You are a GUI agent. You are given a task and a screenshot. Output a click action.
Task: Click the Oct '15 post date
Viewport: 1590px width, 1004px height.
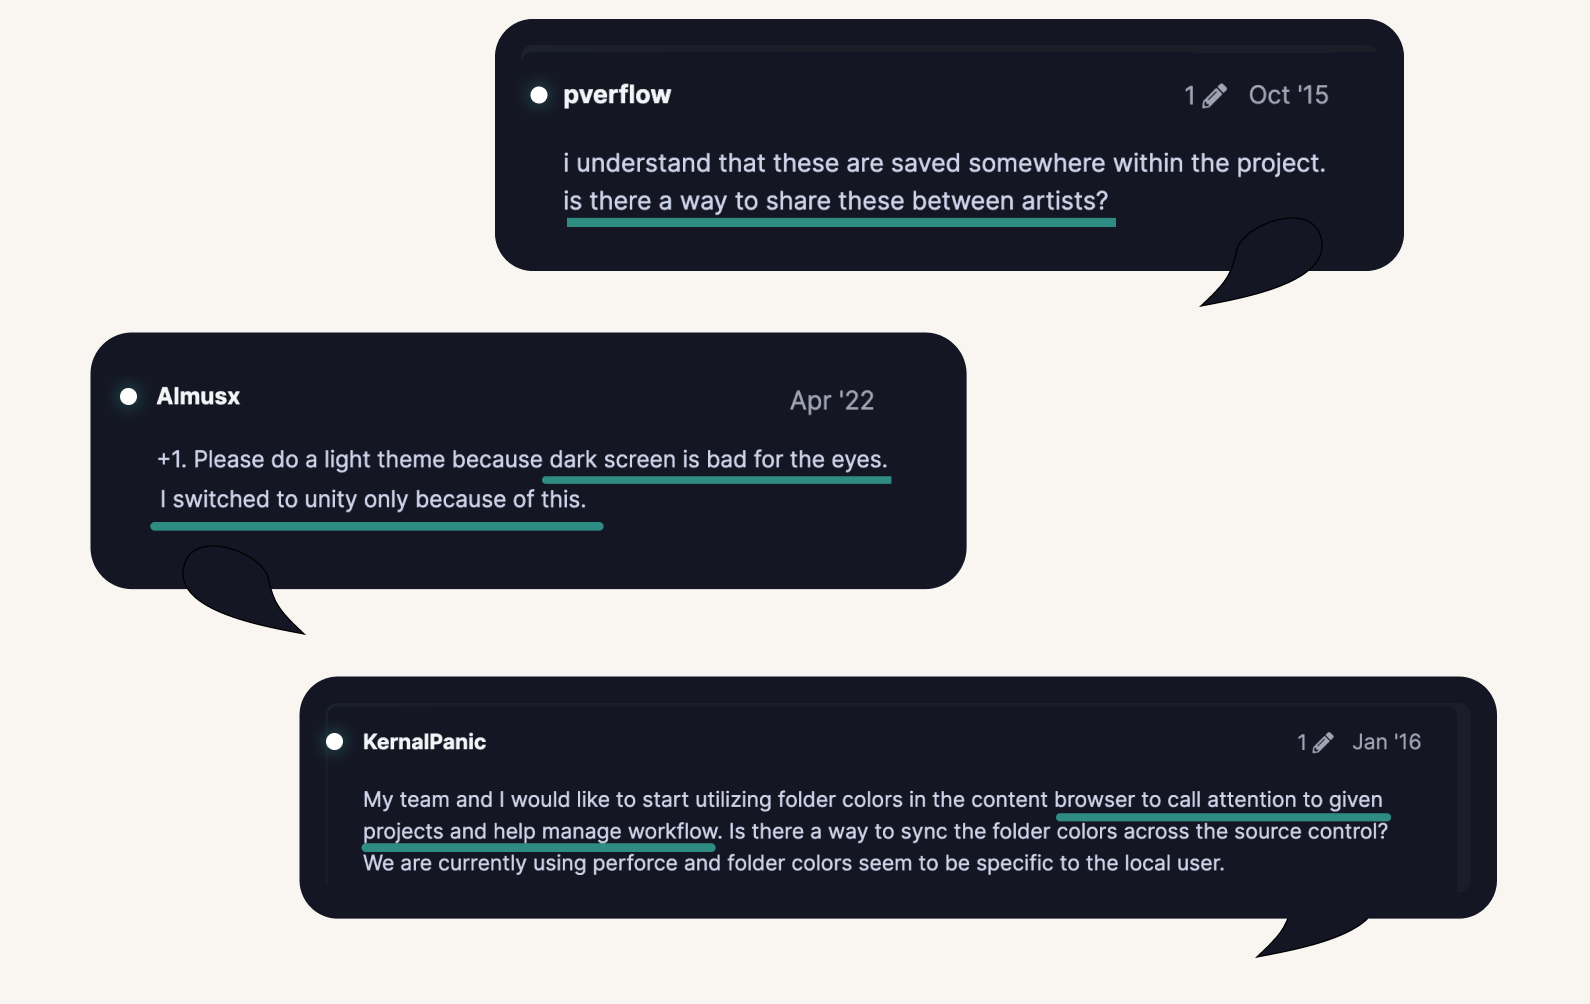[x=1288, y=95]
